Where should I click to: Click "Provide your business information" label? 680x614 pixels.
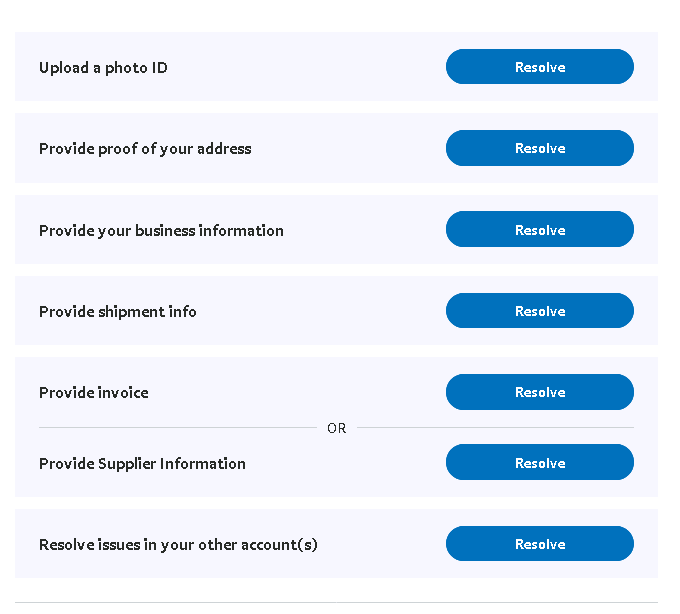tap(161, 231)
